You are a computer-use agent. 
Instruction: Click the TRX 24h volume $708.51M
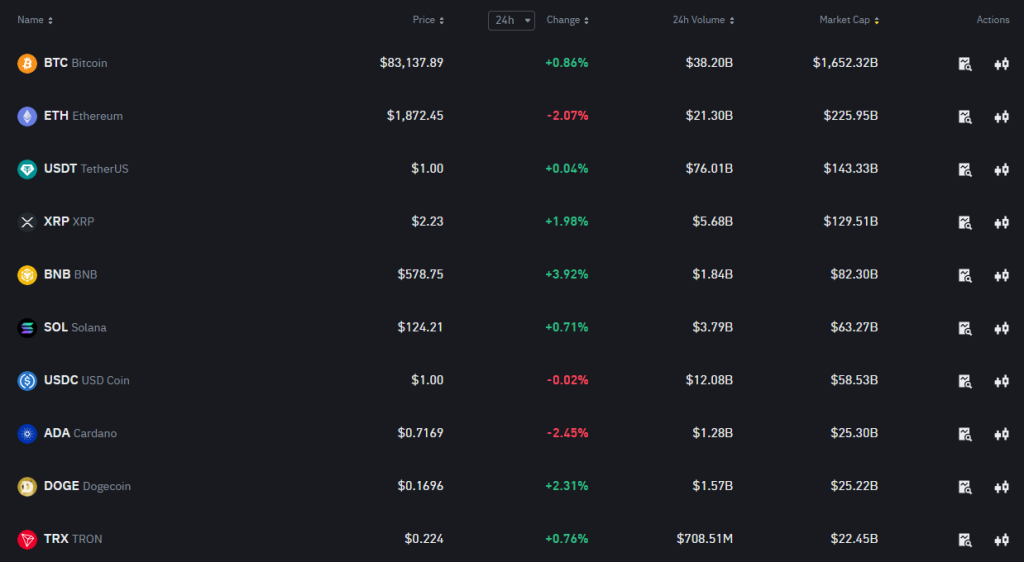click(705, 539)
